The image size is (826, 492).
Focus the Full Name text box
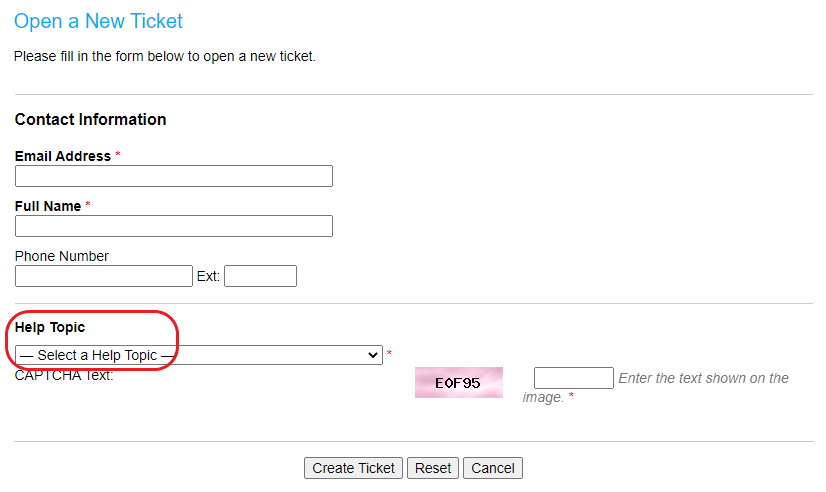[174, 226]
